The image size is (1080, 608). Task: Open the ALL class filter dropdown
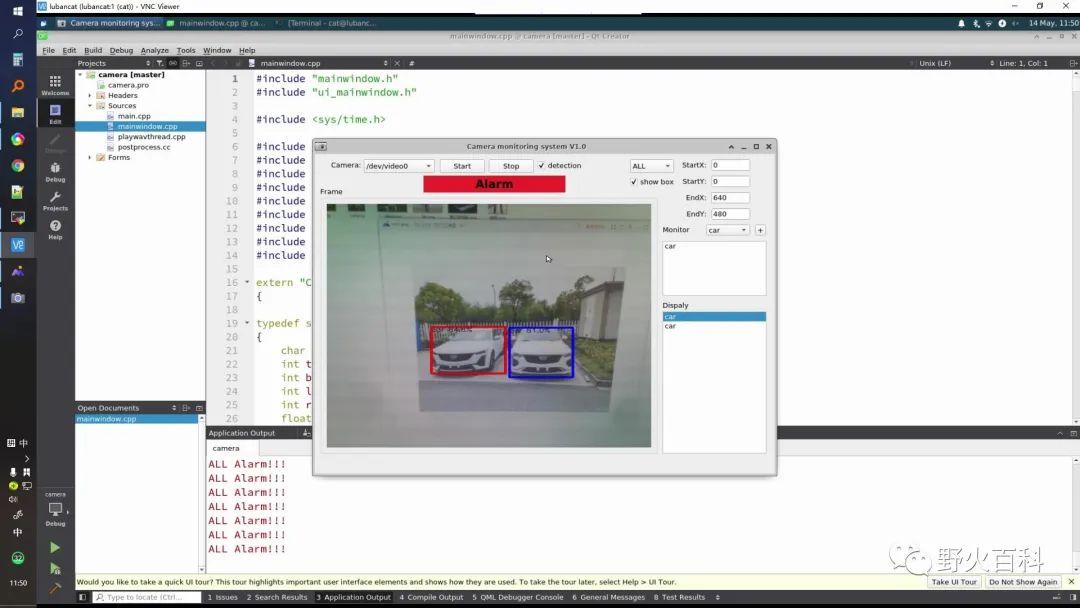point(651,166)
